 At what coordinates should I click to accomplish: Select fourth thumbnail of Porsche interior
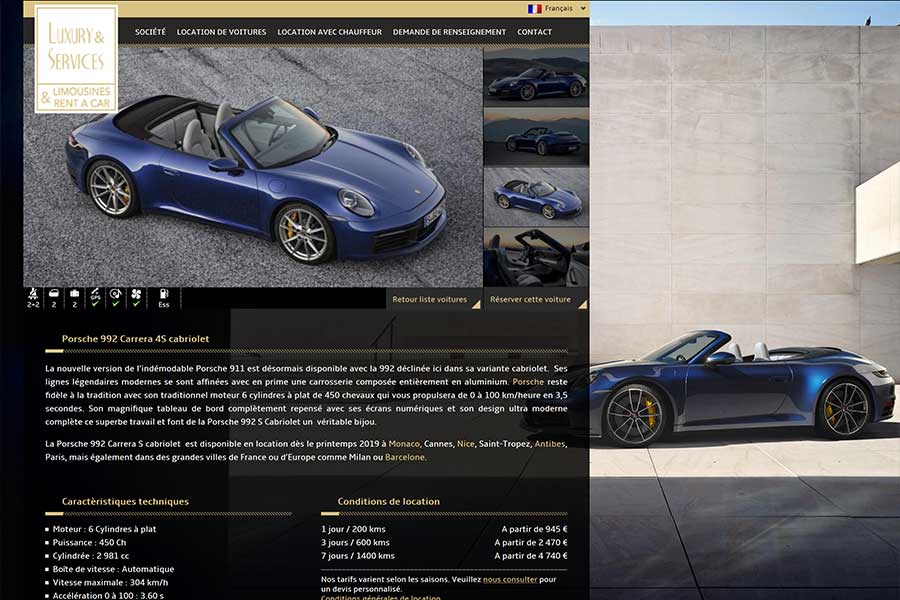pos(536,257)
